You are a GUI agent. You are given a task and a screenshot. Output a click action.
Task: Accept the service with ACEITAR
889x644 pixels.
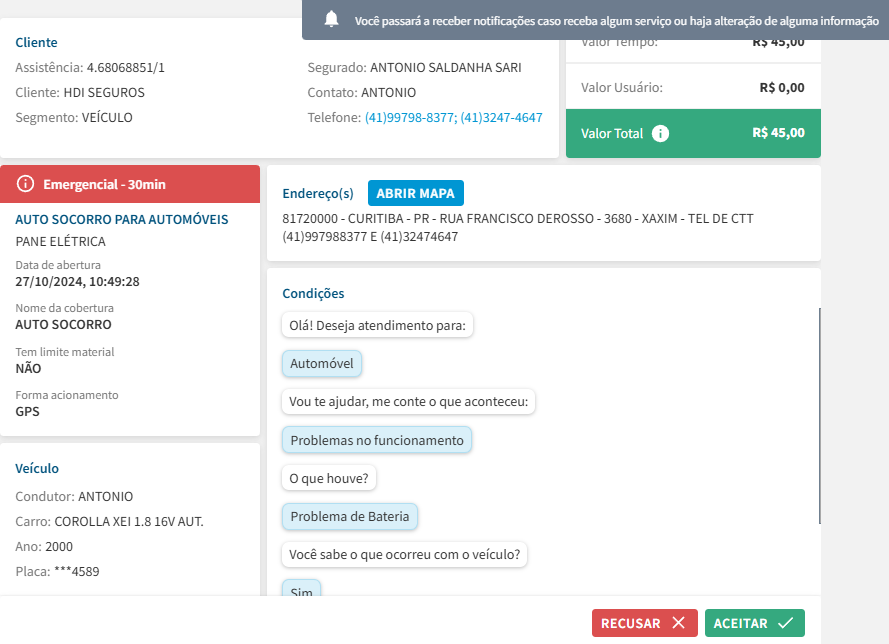(755, 623)
